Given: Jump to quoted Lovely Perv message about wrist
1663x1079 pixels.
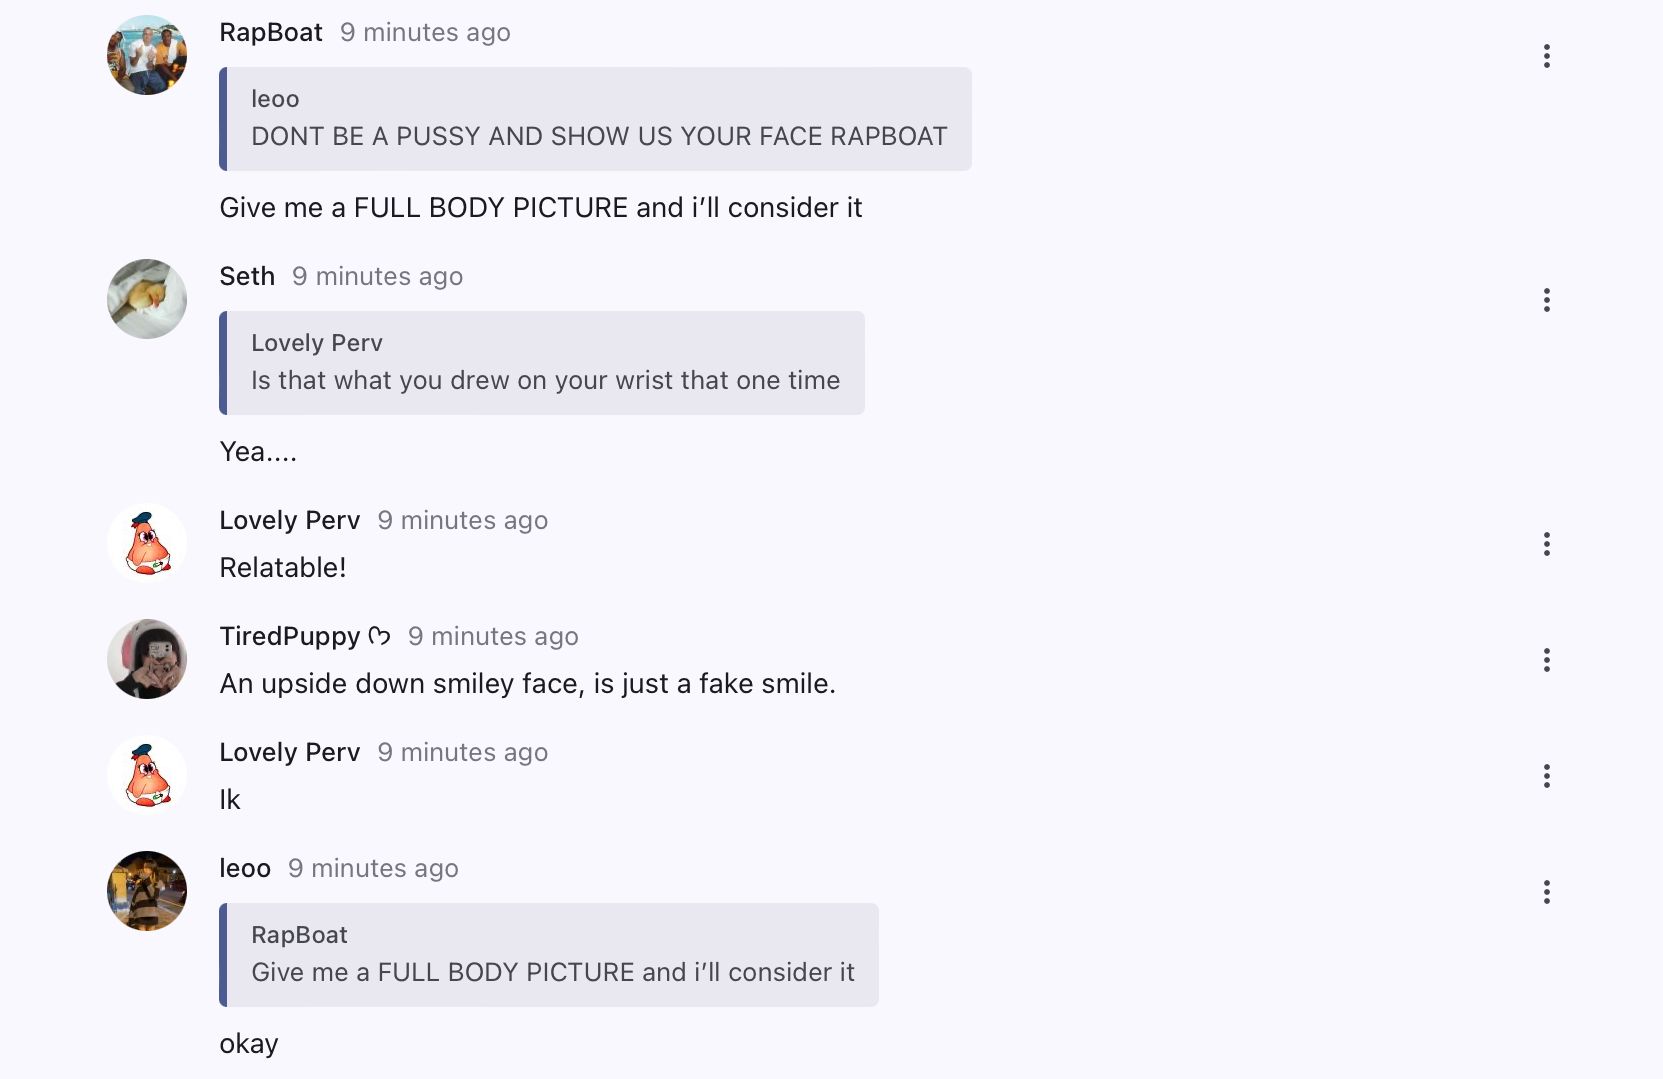Looking at the screenshot, I should pos(543,363).
